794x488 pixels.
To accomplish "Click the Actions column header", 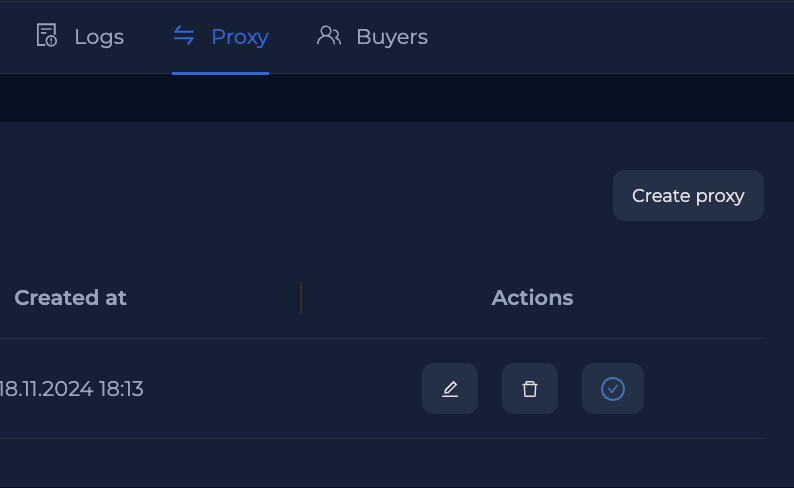I will tap(532, 298).
